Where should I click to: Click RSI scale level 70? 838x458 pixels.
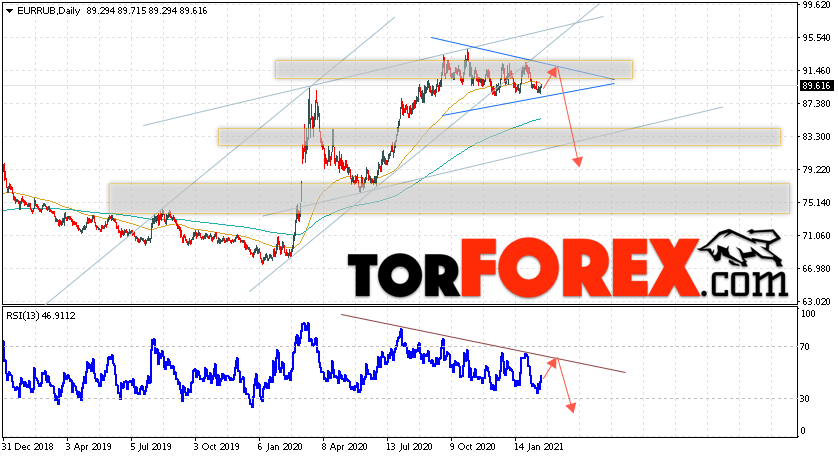[x=806, y=347]
